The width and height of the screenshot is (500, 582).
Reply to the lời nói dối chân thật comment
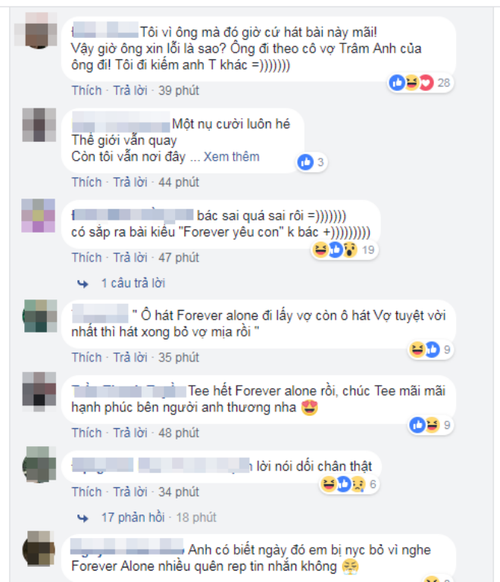click(130, 492)
